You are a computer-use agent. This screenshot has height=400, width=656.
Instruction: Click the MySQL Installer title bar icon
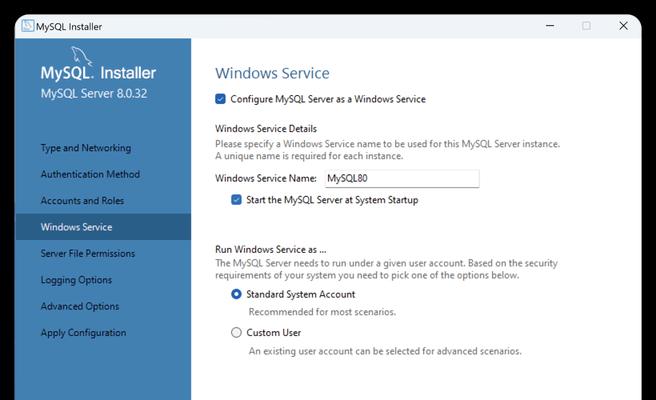coord(28,26)
